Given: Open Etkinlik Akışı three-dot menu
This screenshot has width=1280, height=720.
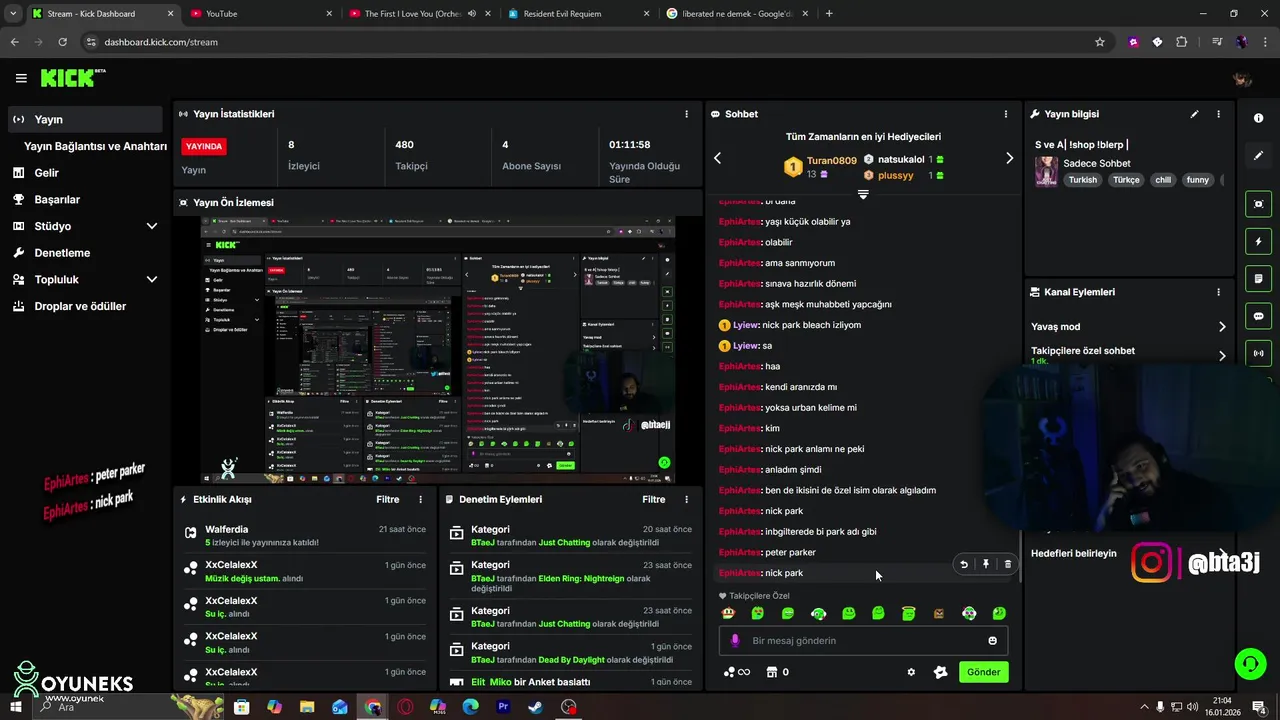Looking at the screenshot, I should click(x=420, y=499).
